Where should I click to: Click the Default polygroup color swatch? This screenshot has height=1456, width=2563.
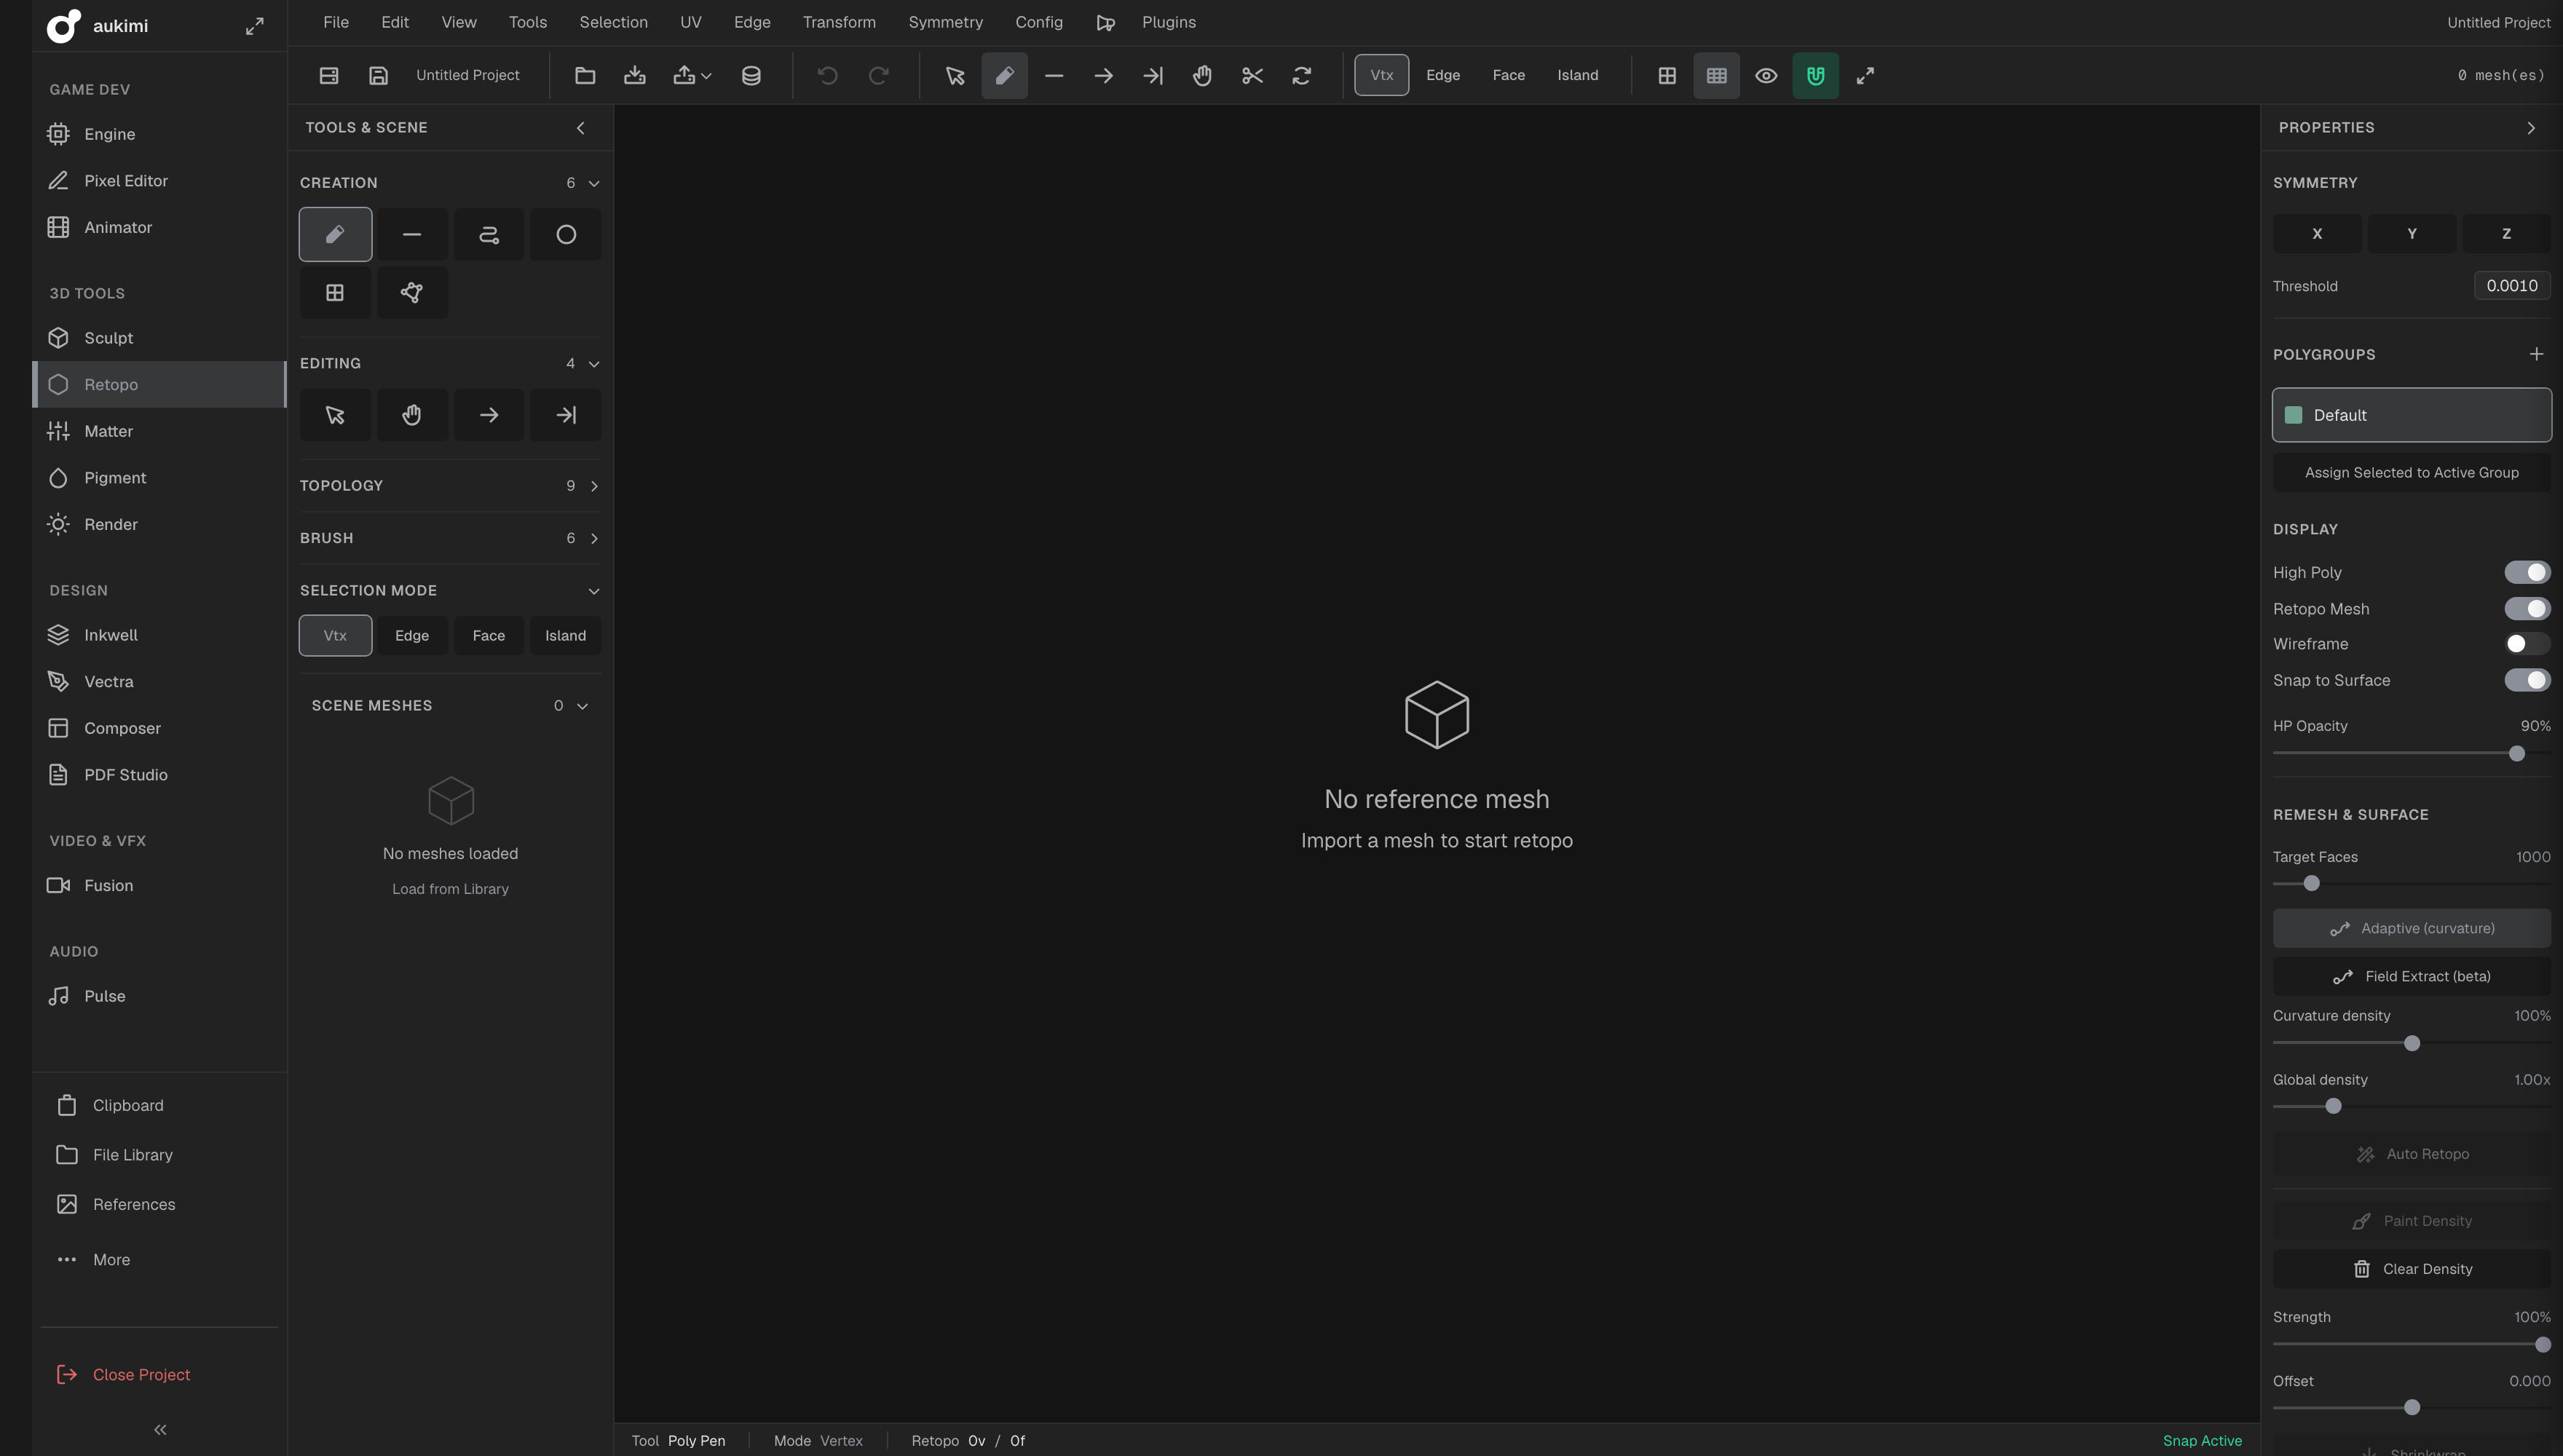(x=2294, y=415)
